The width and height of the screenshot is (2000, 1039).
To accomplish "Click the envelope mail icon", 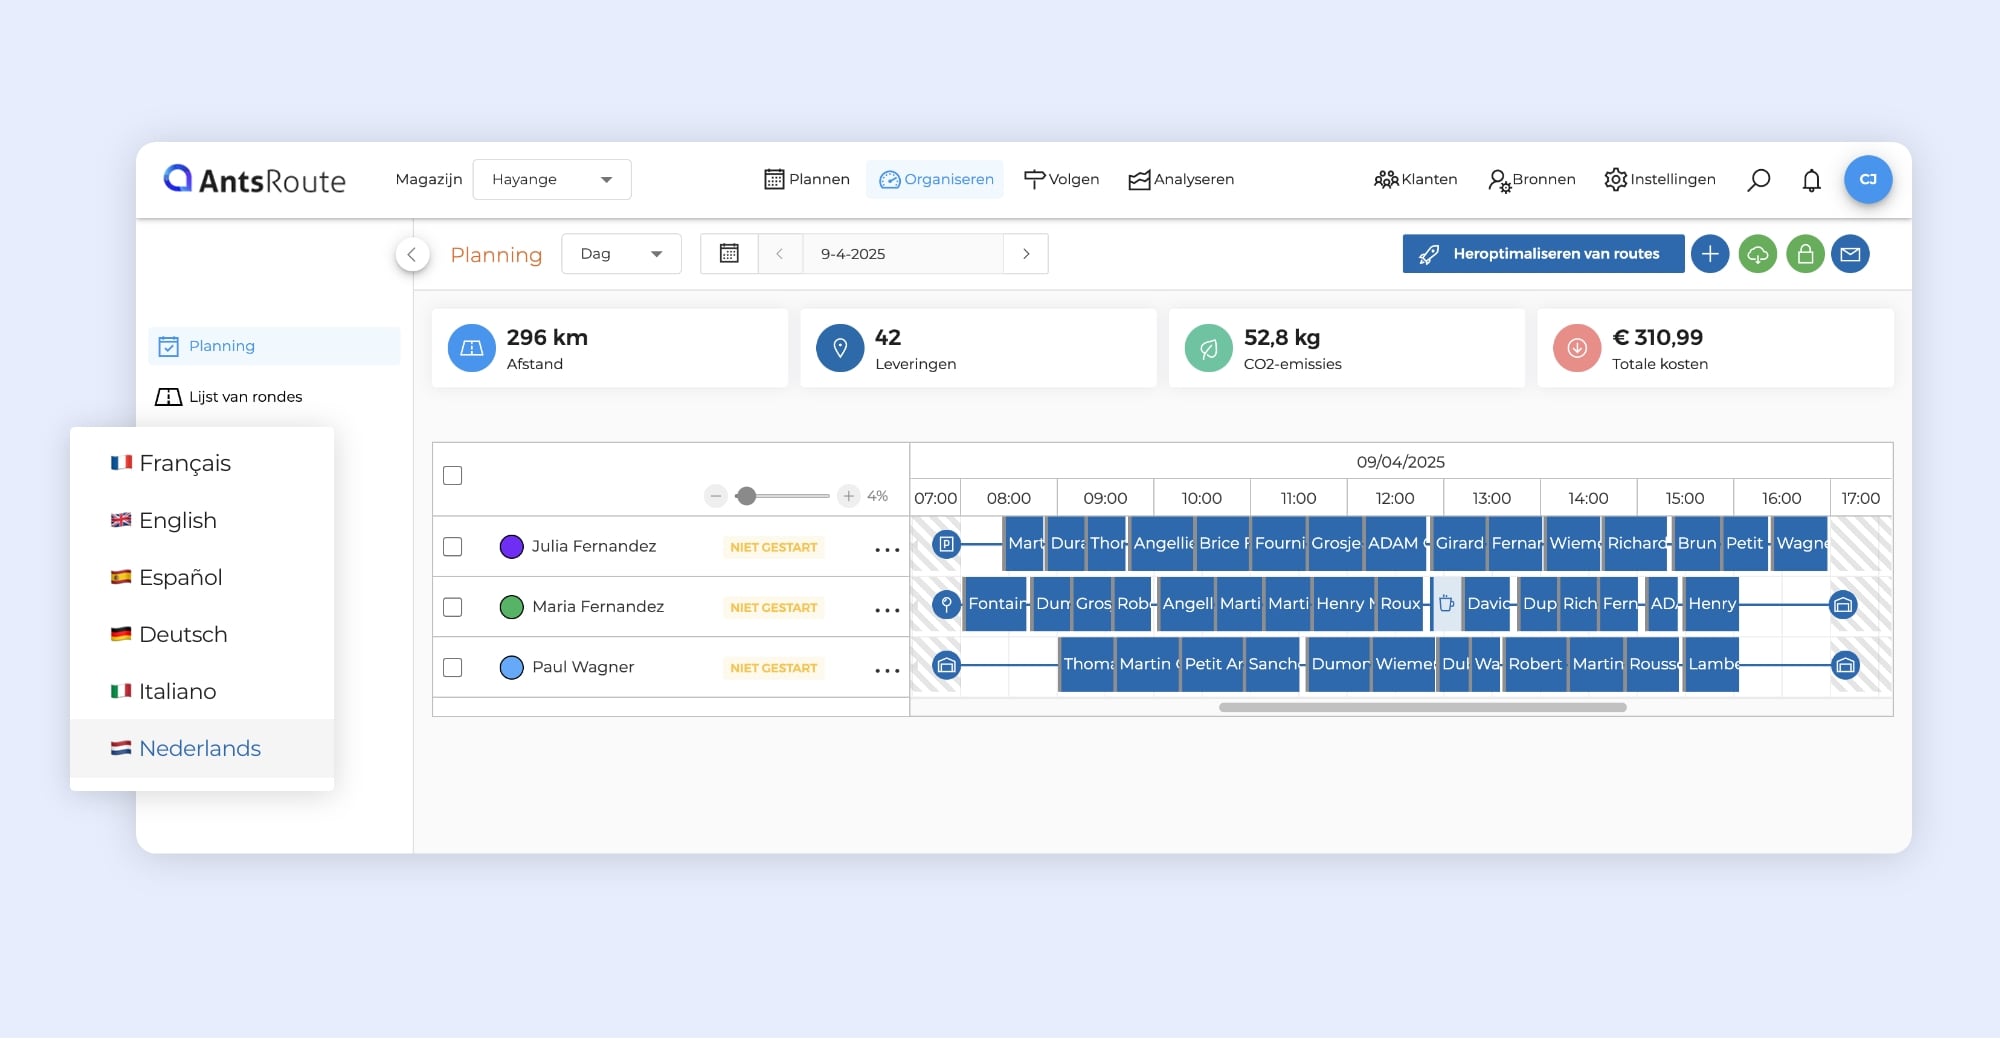I will click(x=1850, y=254).
